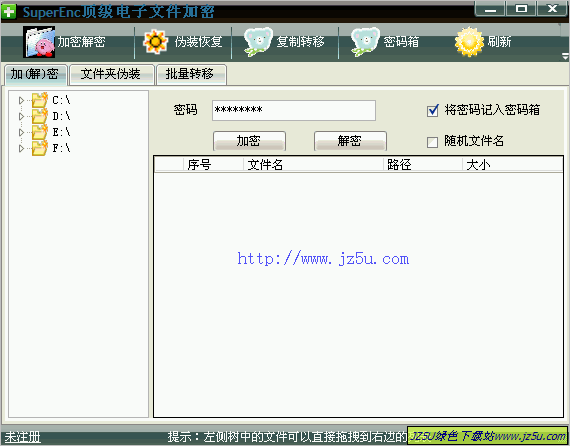Expand the D:\ drive tree node
This screenshot has width=570, height=446.
[21, 116]
